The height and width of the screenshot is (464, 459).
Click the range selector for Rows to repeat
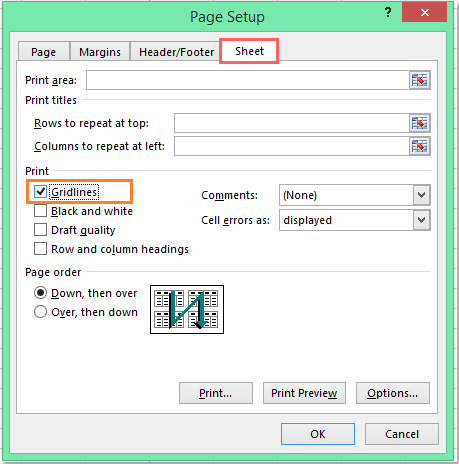[x=420, y=123]
